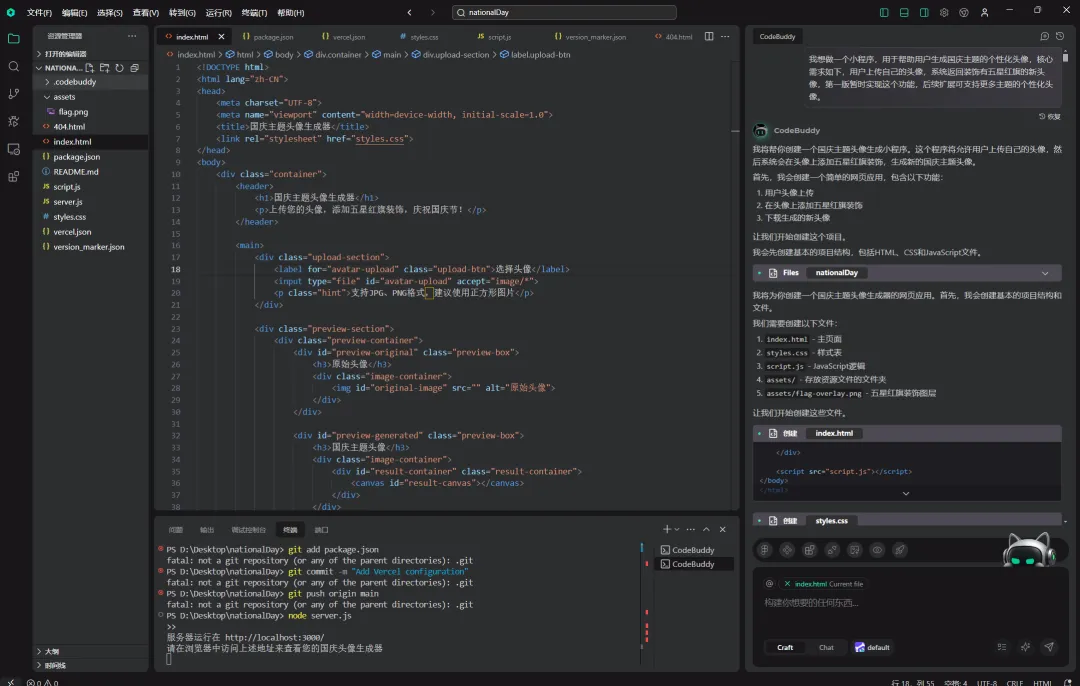
Task: Click Figma icon in CodeBuddy toolbar
Action: coord(765,550)
